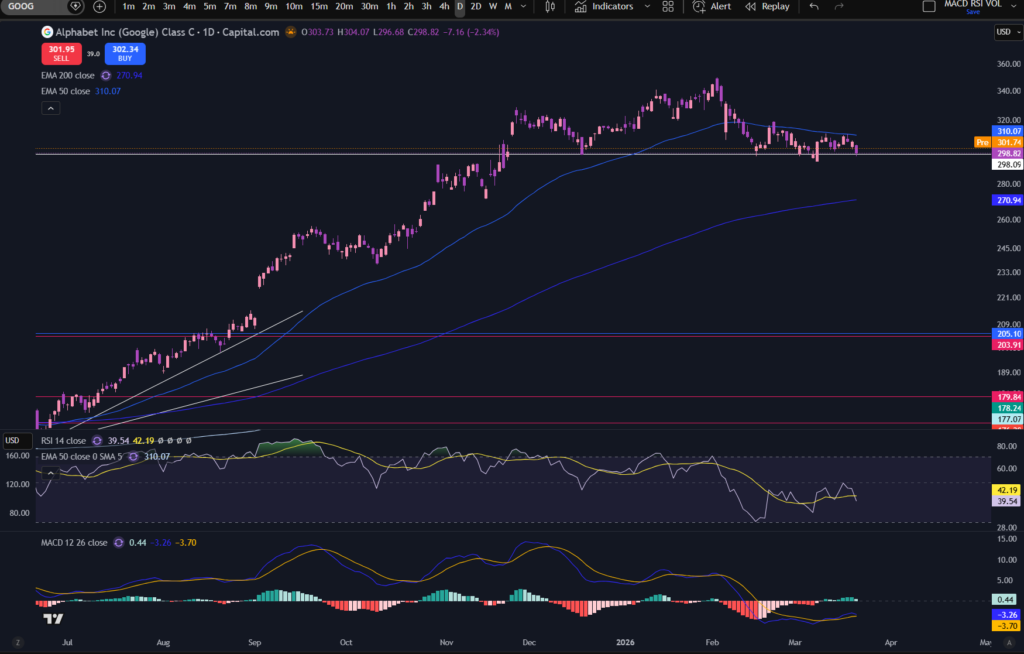The width and height of the screenshot is (1024, 654).
Task: Click the orange market status icon by the title
Action: [x=291, y=32]
